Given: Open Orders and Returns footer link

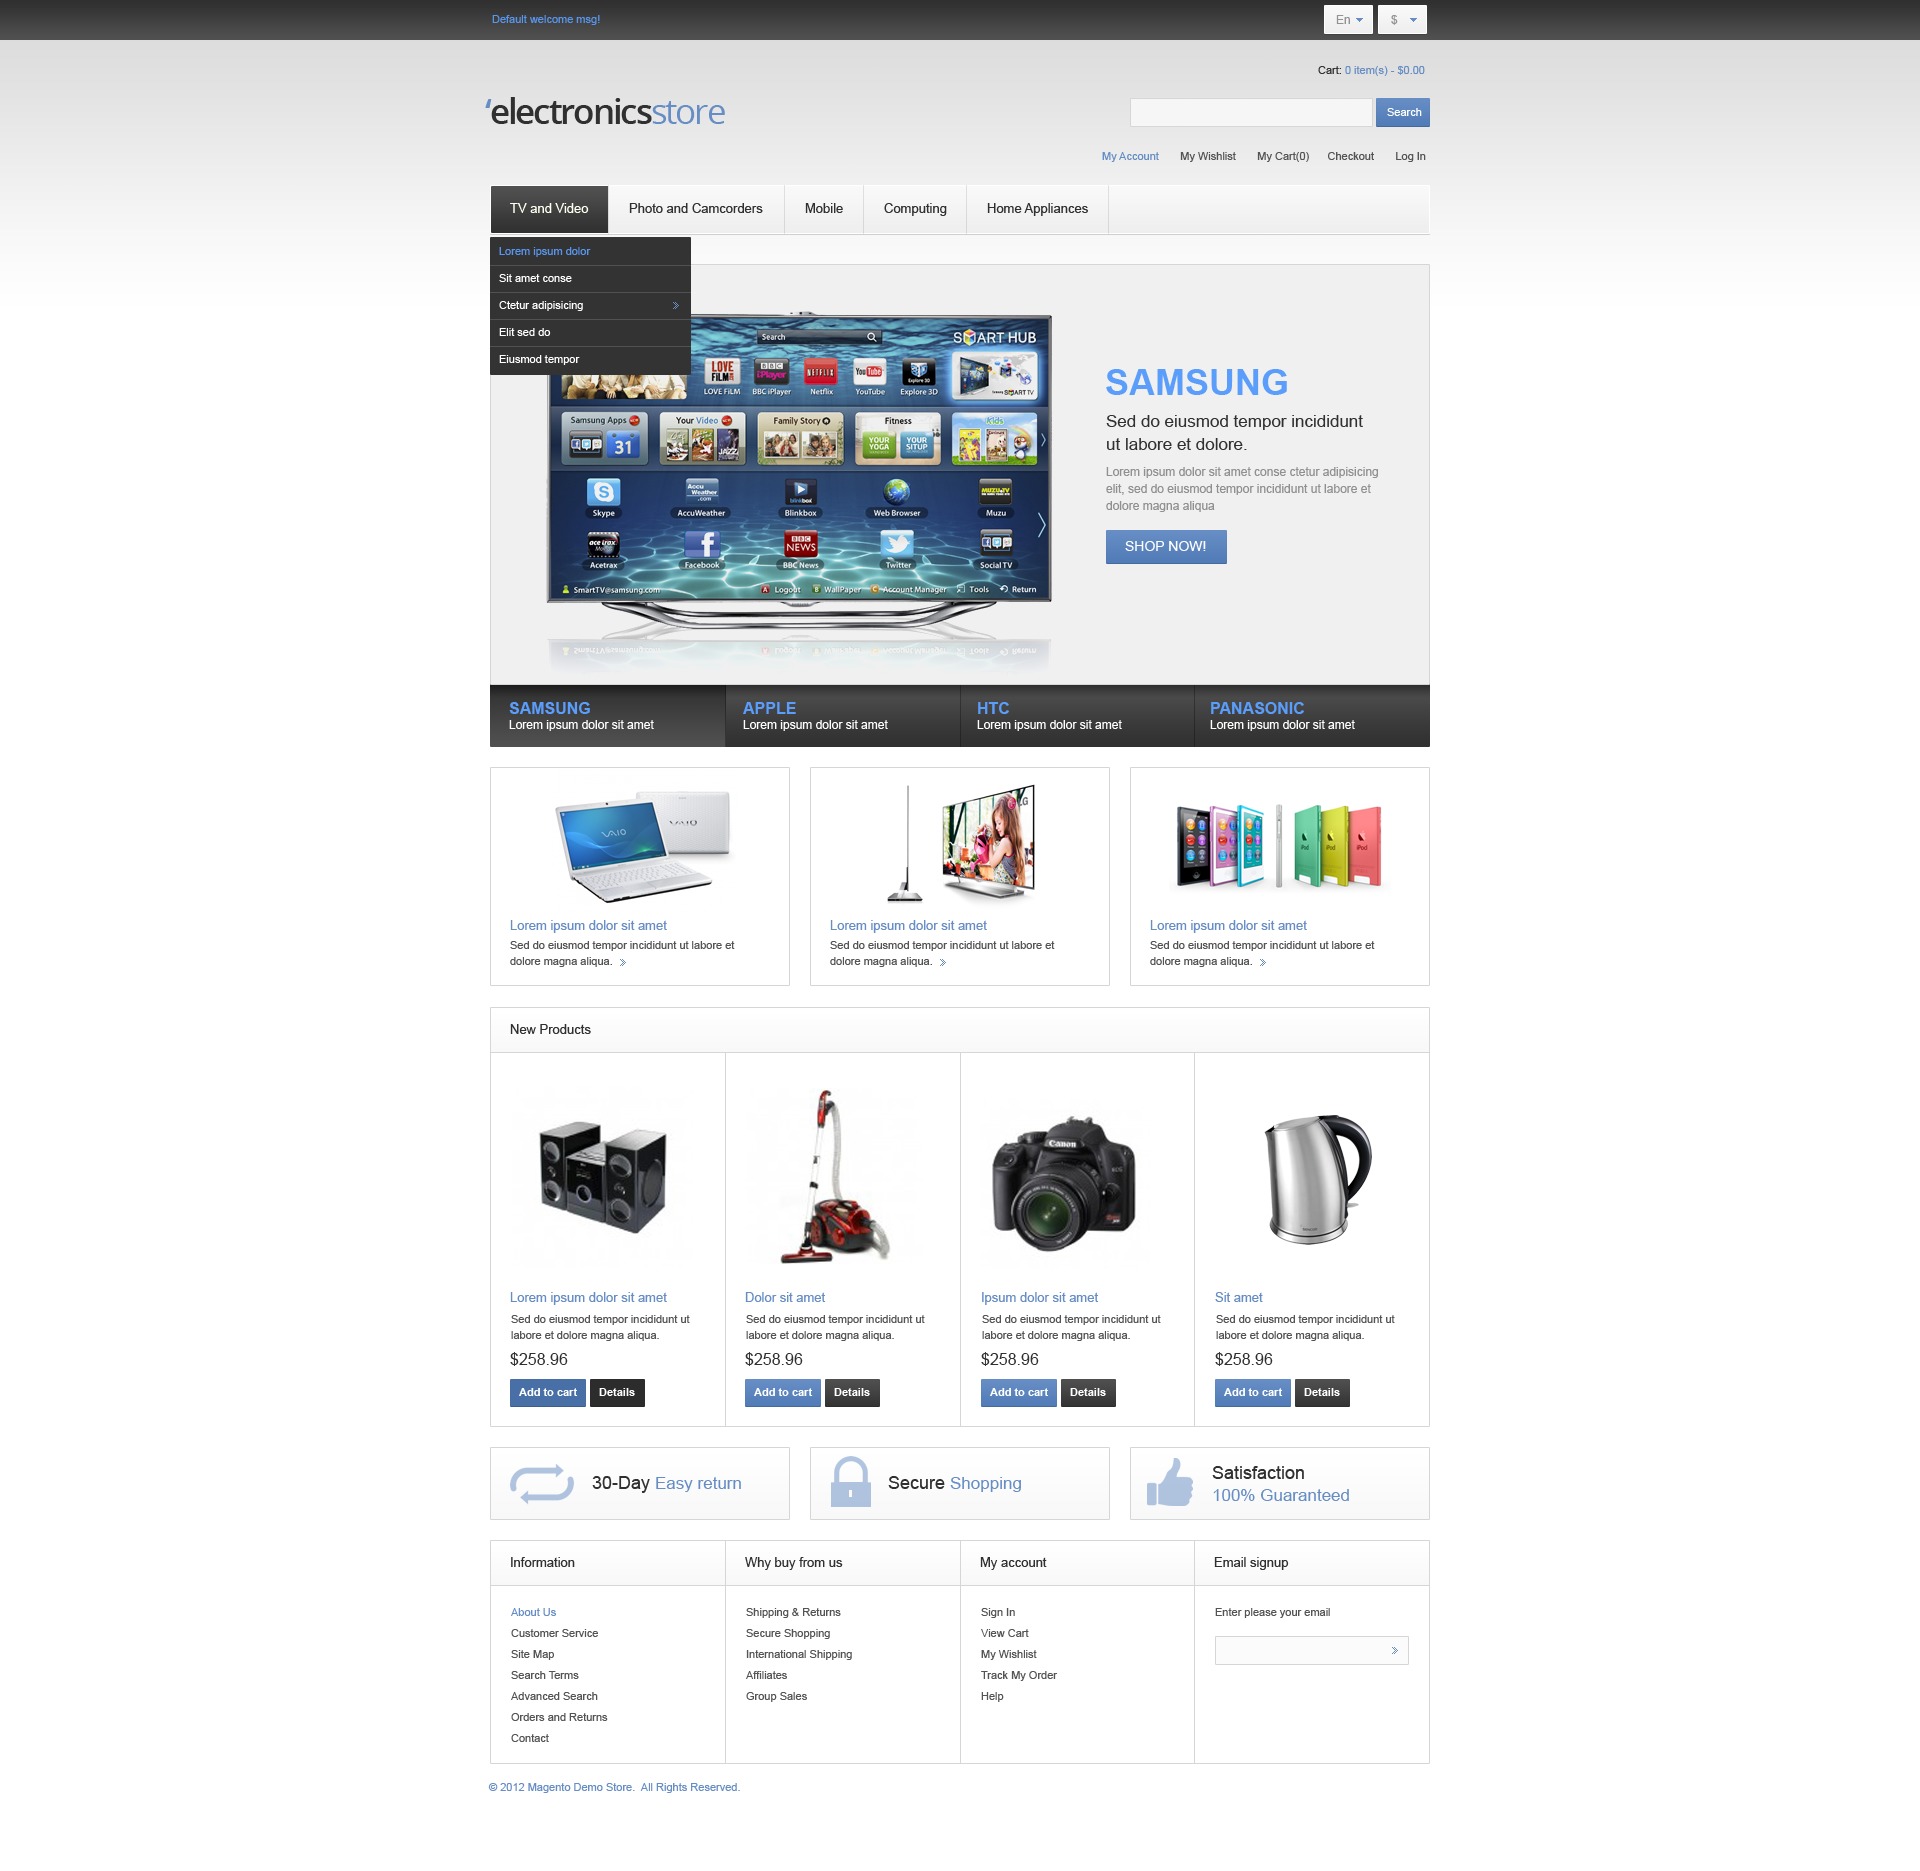Looking at the screenshot, I should click(x=559, y=1718).
